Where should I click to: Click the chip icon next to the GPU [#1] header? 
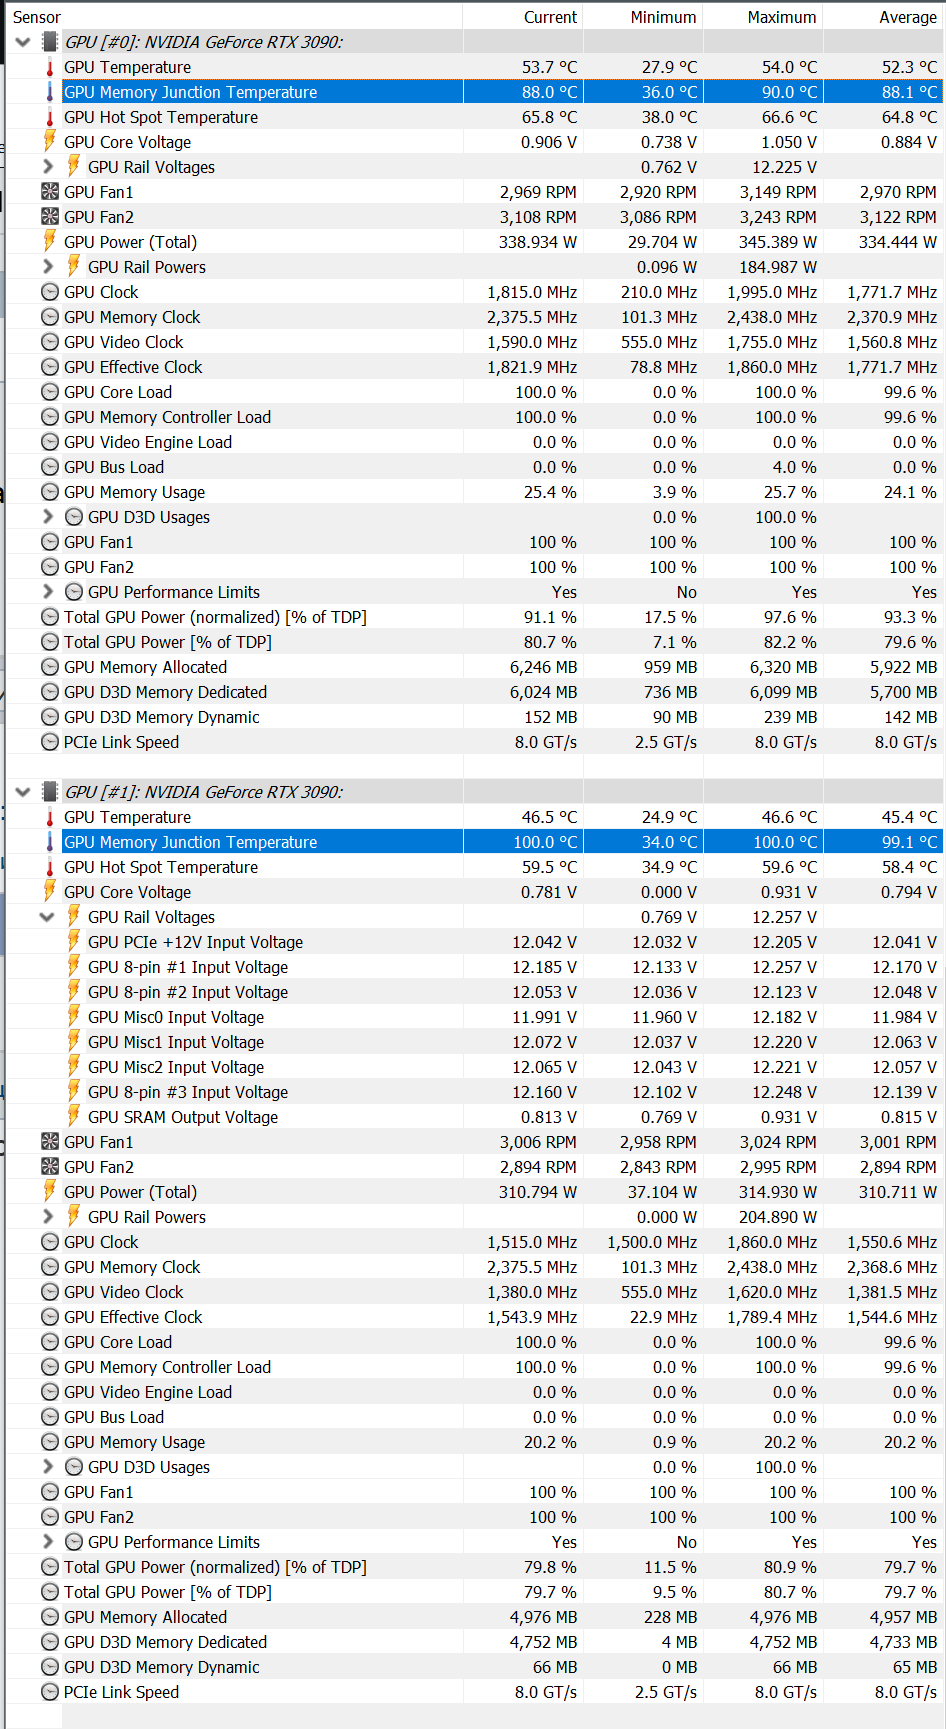click(50, 792)
